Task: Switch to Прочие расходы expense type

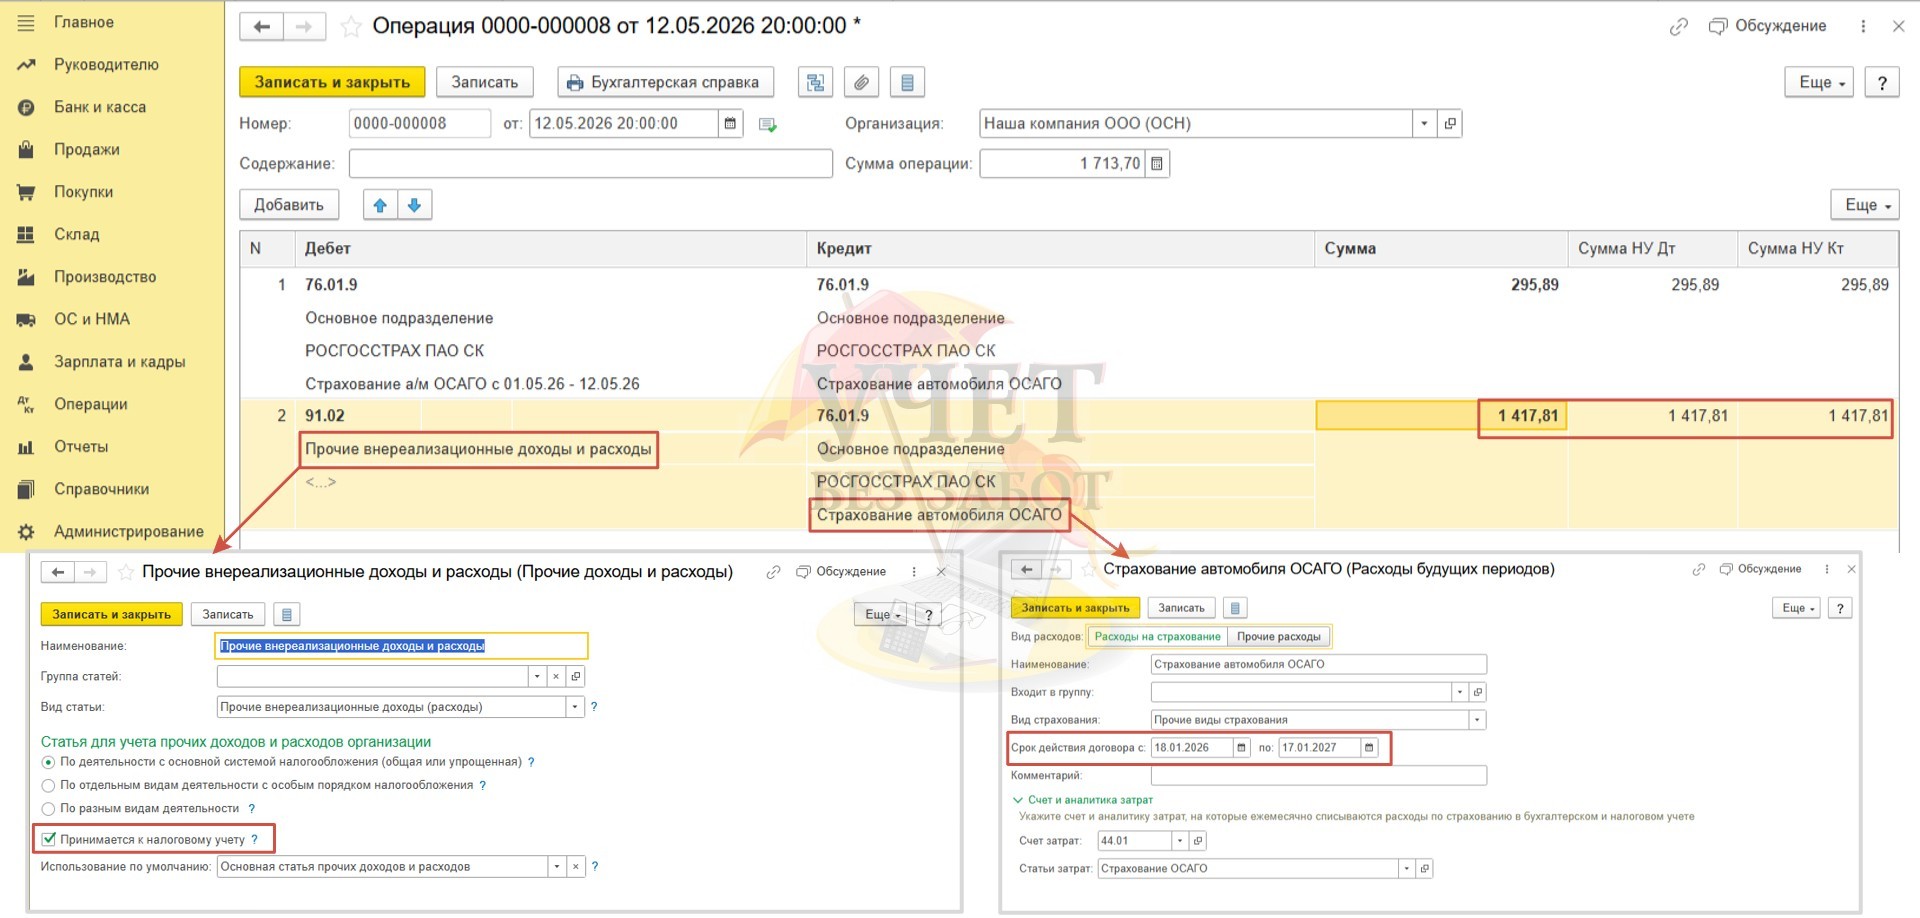Action: click(1278, 636)
